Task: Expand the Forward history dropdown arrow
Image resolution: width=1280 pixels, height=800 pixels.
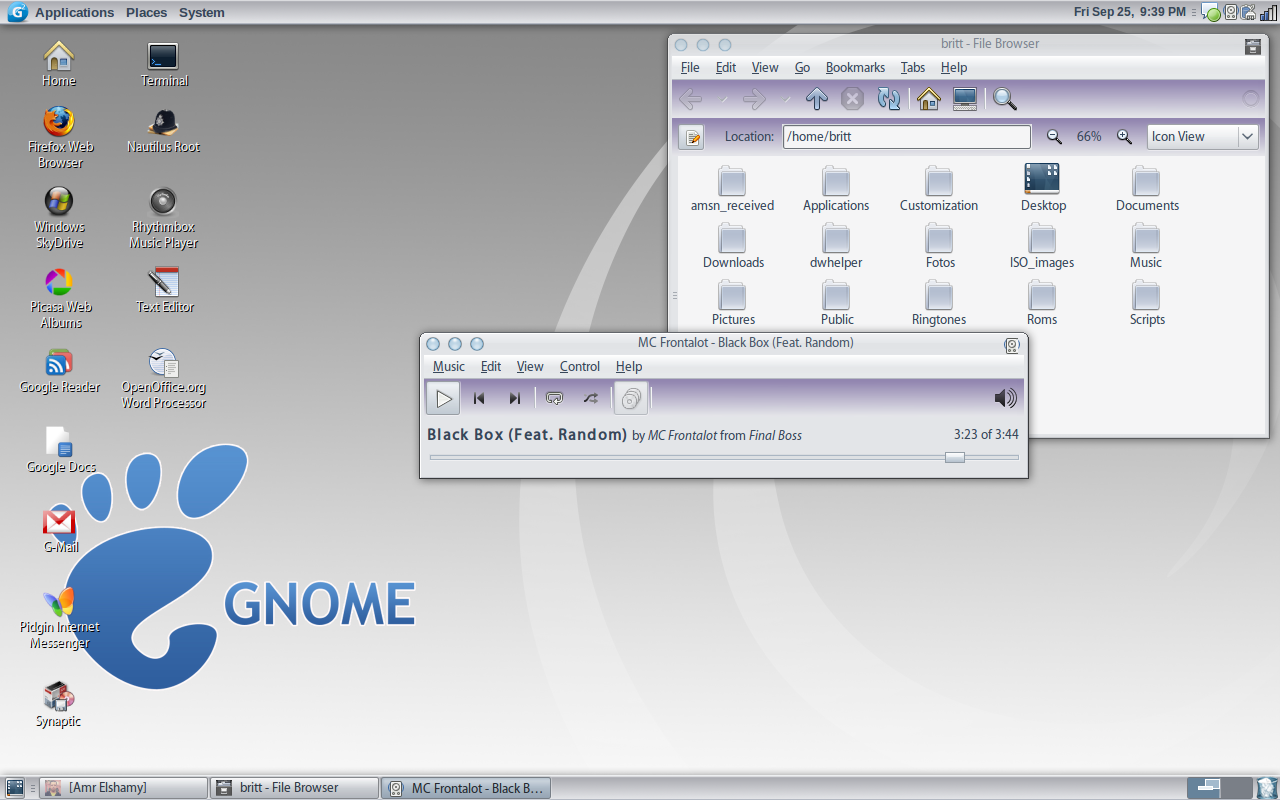Action: tap(787, 100)
